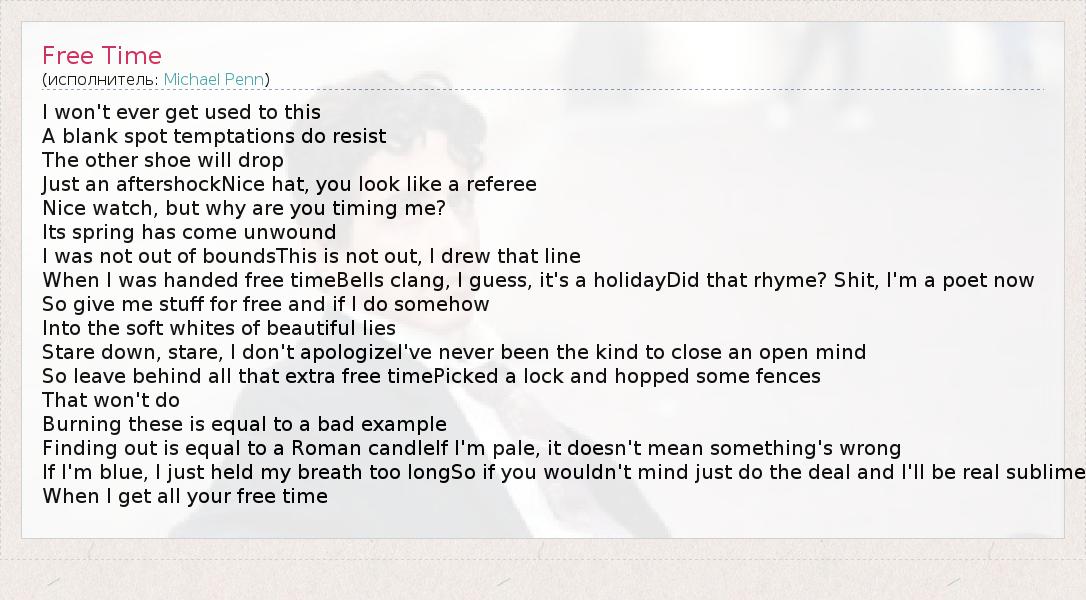The height and width of the screenshot is (600, 1086).
Task: Click the line starting "I was not out of bounds"
Action: [311, 256]
